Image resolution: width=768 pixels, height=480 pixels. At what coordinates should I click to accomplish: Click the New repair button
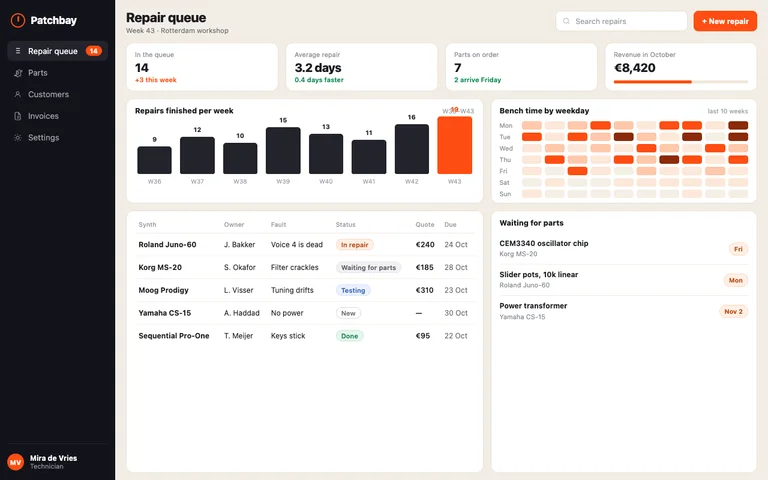[725, 21]
